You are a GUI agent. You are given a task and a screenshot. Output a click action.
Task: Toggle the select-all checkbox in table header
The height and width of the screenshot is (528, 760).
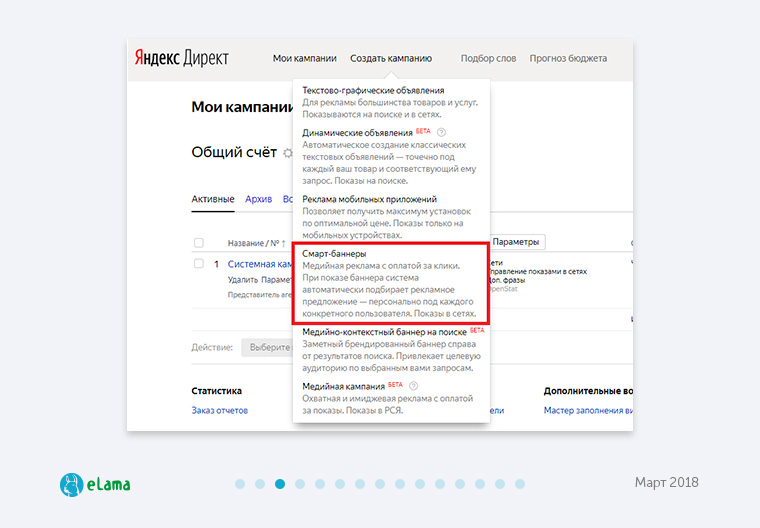tap(198, 243)
